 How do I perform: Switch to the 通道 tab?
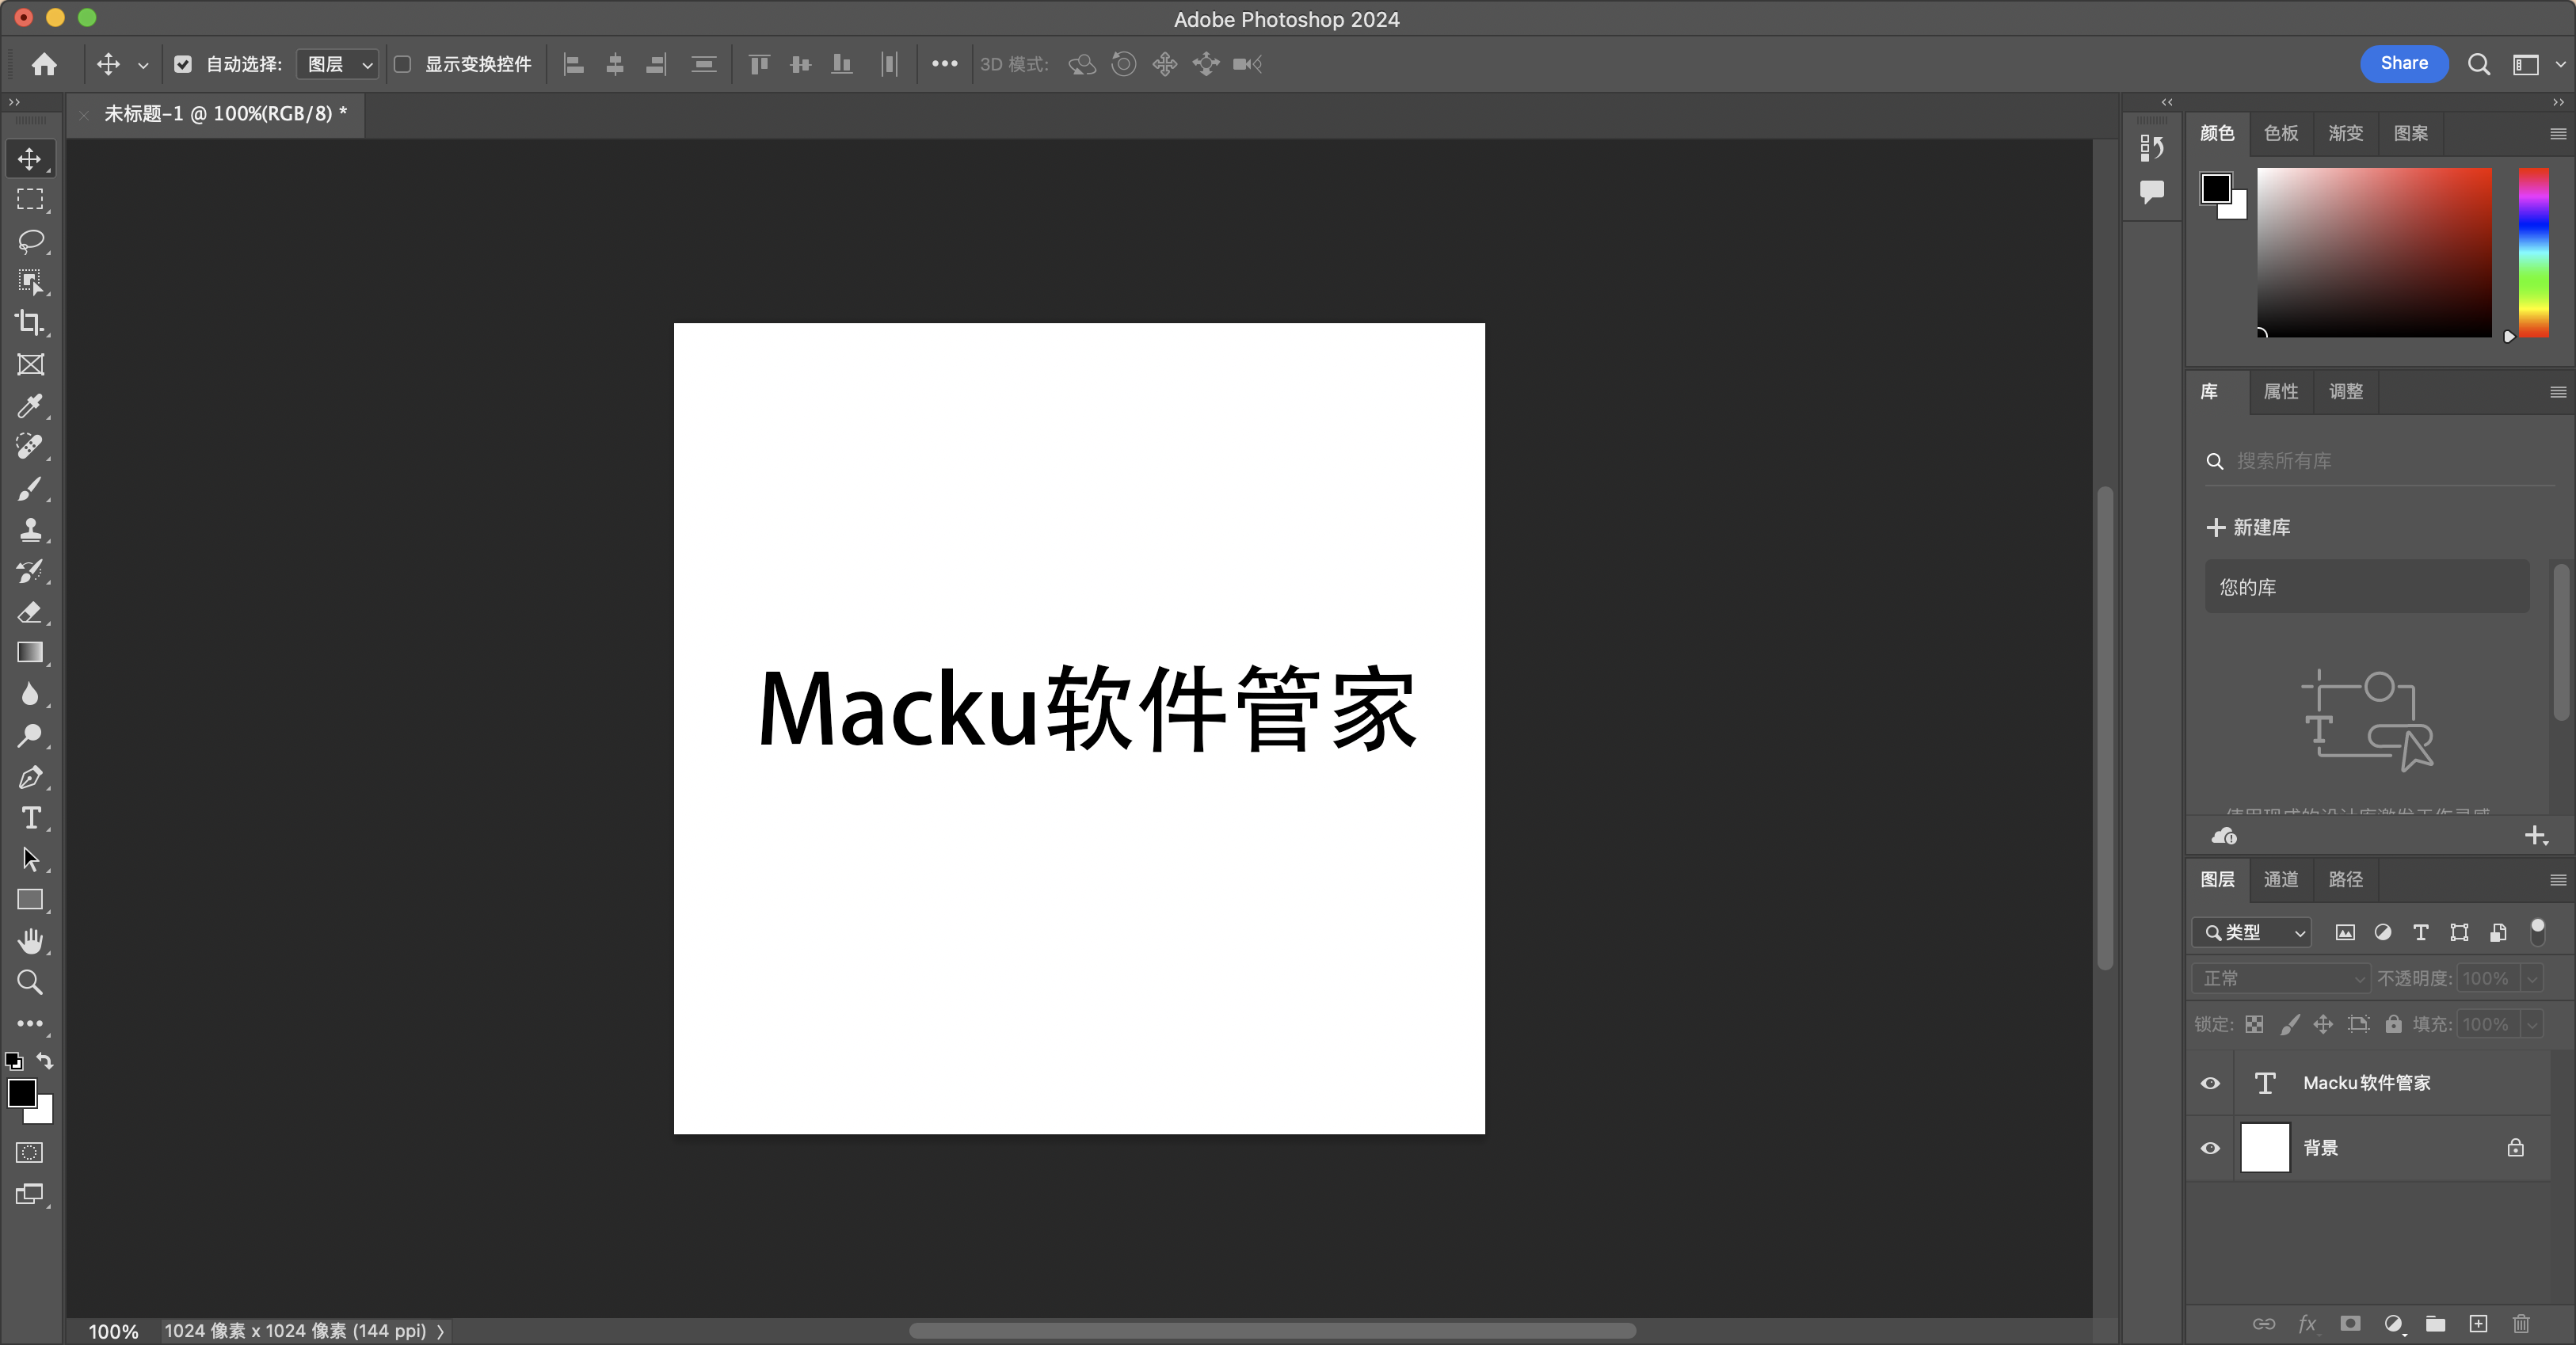pos(2281,879)
